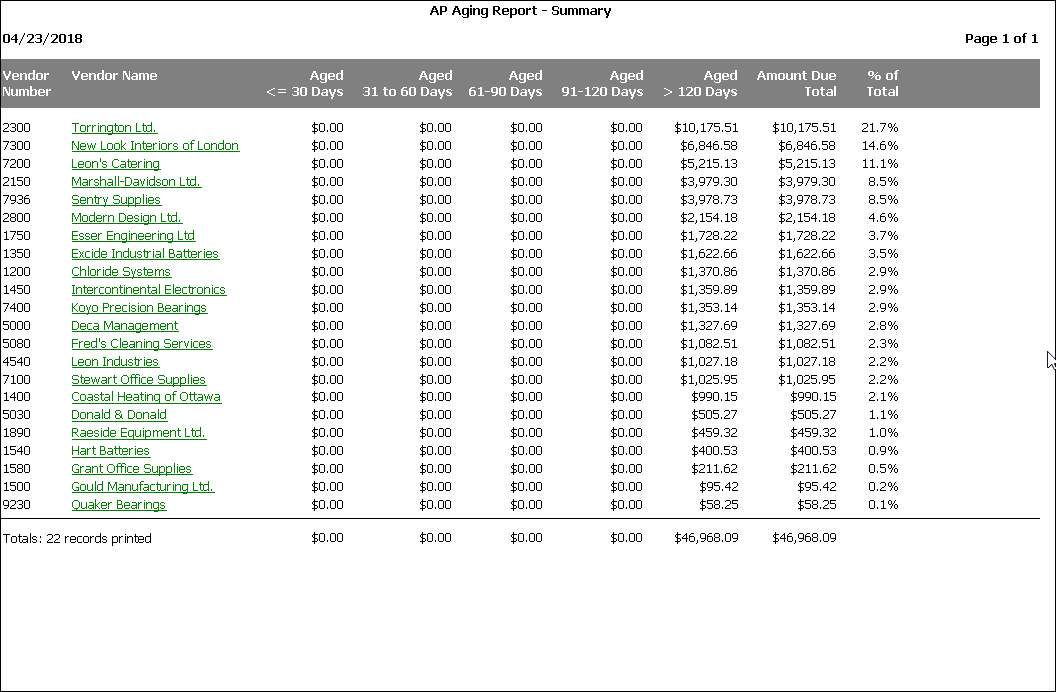Open New Look Interiors of London link

pyautogui.click(x=155, y=145)
